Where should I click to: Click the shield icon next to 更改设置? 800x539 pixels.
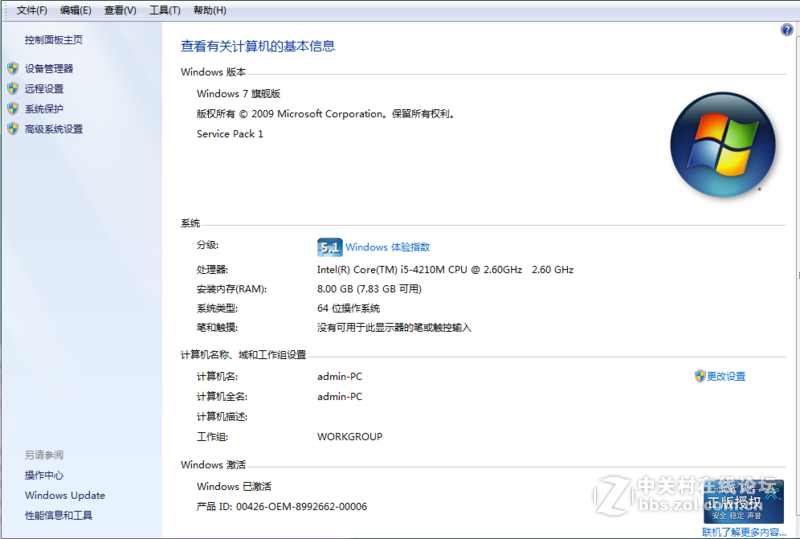tap(700, 376)
